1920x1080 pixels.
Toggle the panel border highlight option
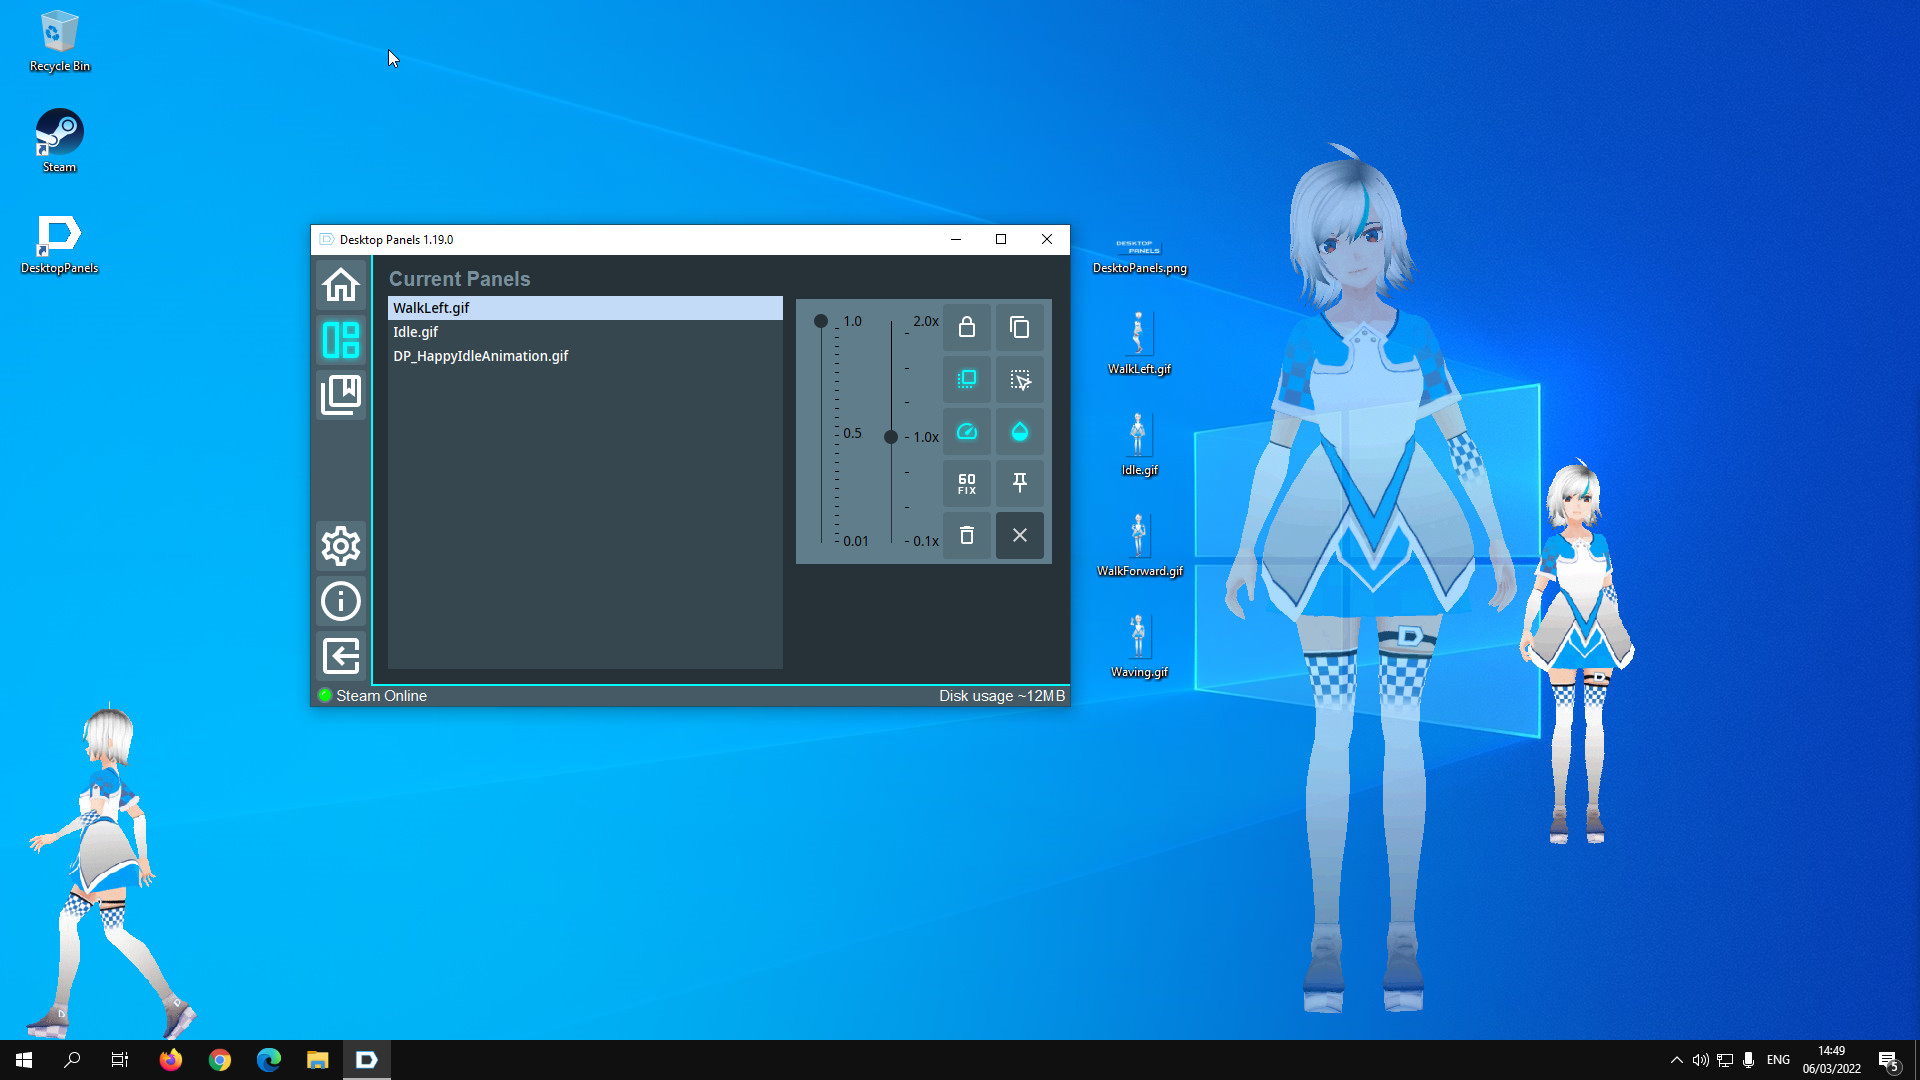(966, 379)
